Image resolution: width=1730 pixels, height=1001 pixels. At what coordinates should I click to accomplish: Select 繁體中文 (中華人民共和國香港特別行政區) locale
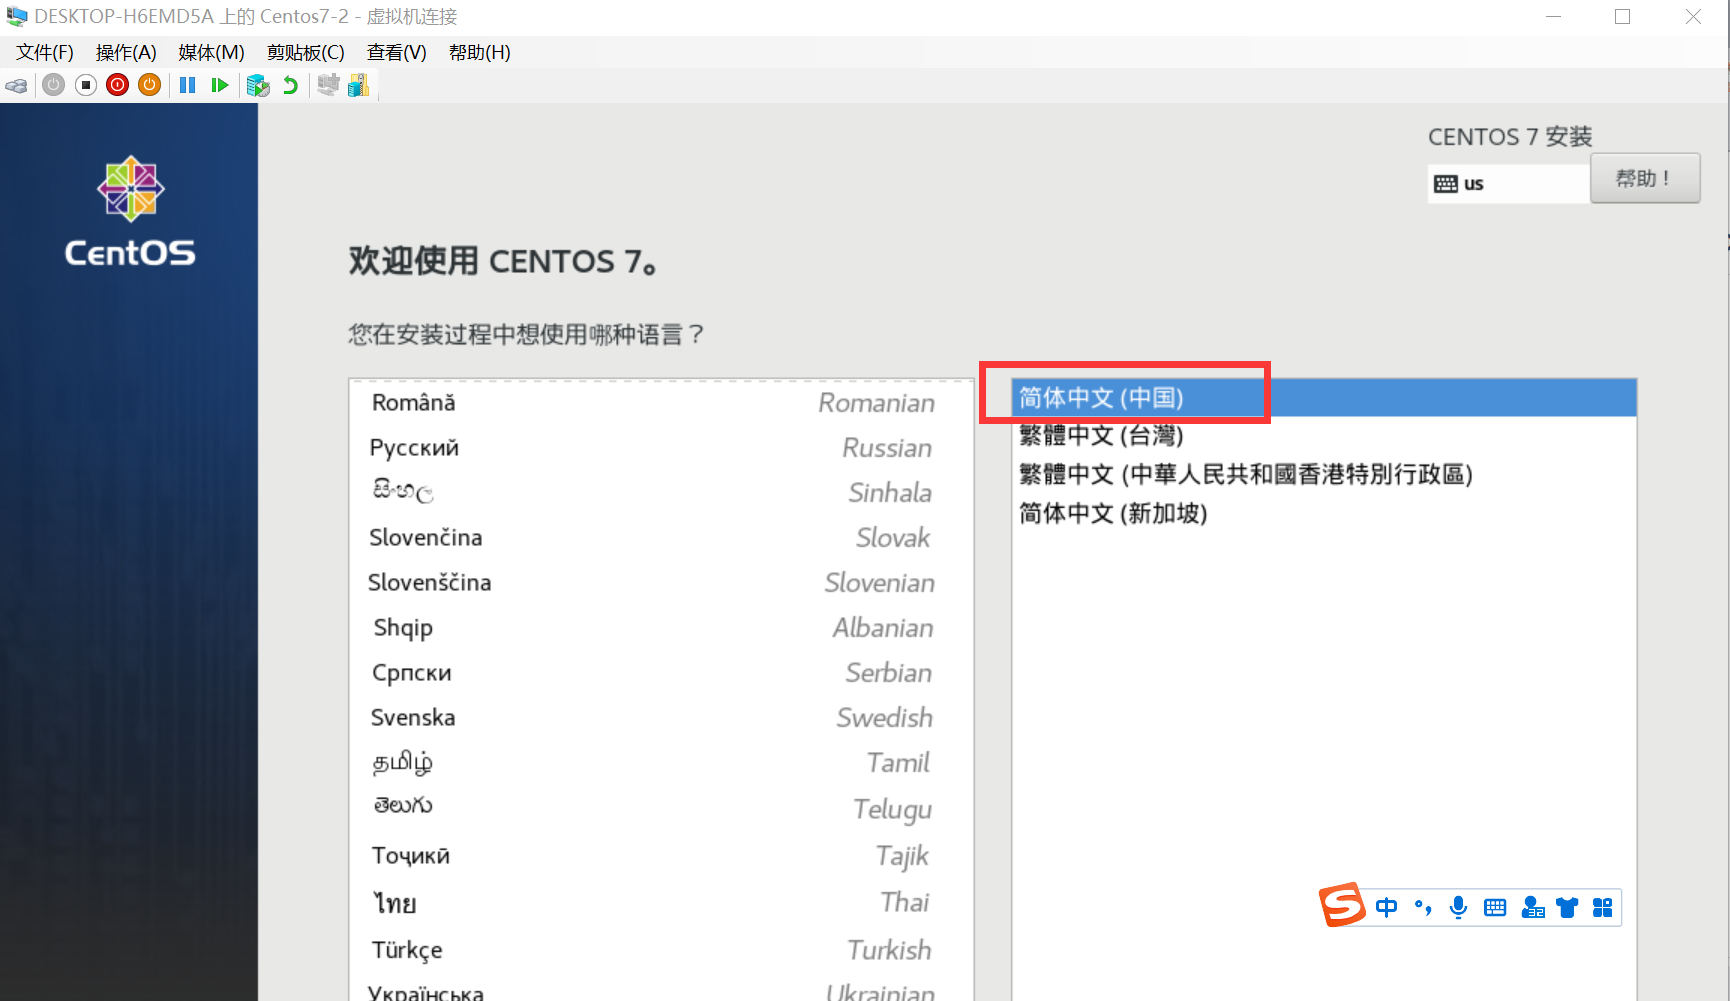coord(1323,474)
